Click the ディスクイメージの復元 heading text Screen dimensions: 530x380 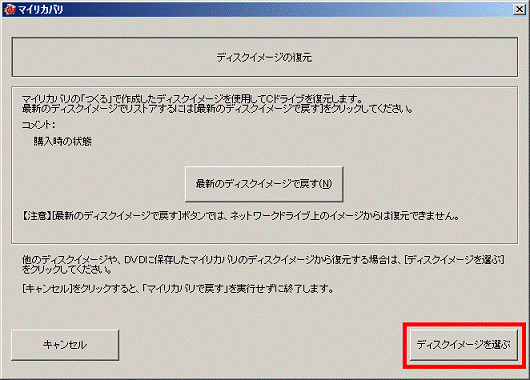(264, 57)
